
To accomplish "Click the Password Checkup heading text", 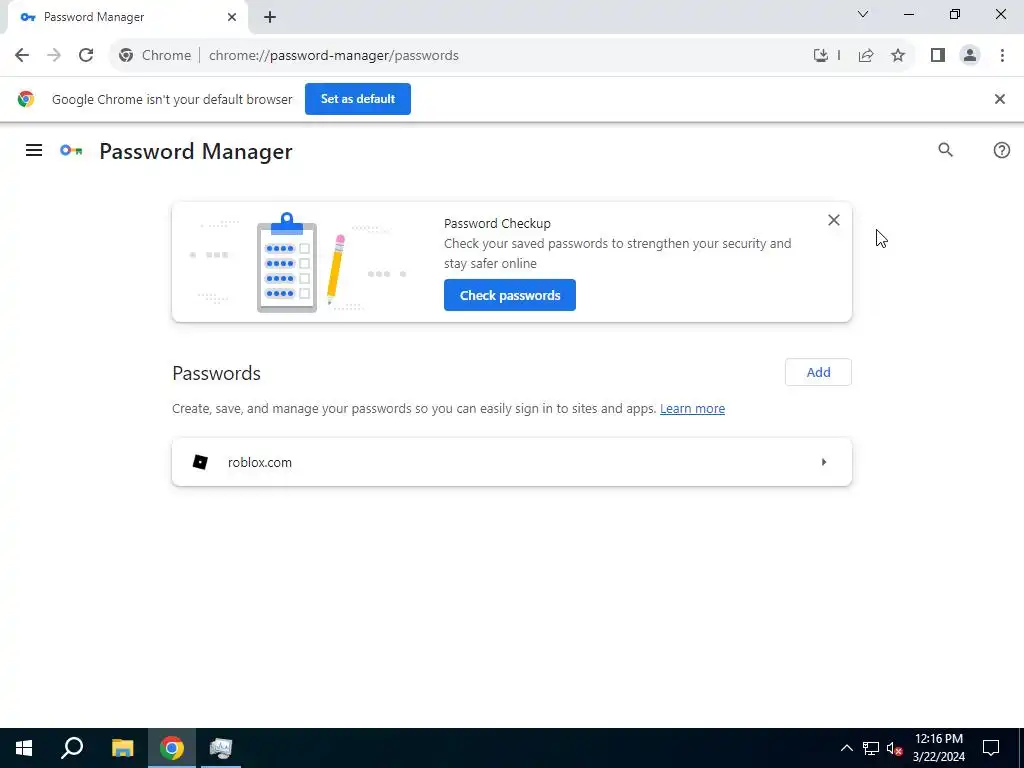I will coord(497,223).
